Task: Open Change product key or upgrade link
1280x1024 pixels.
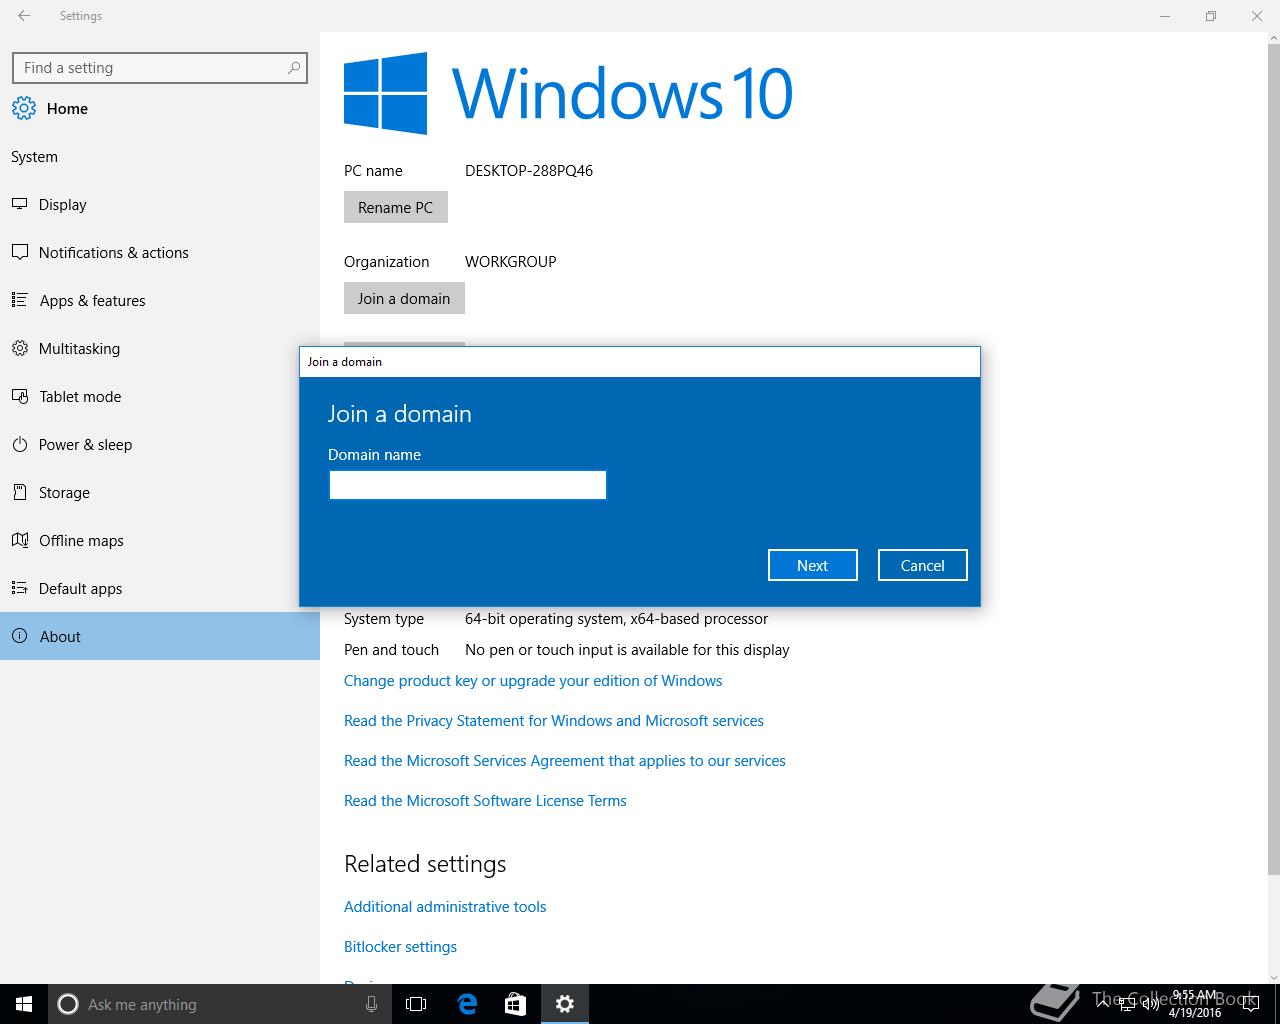Action: [533, 680]
